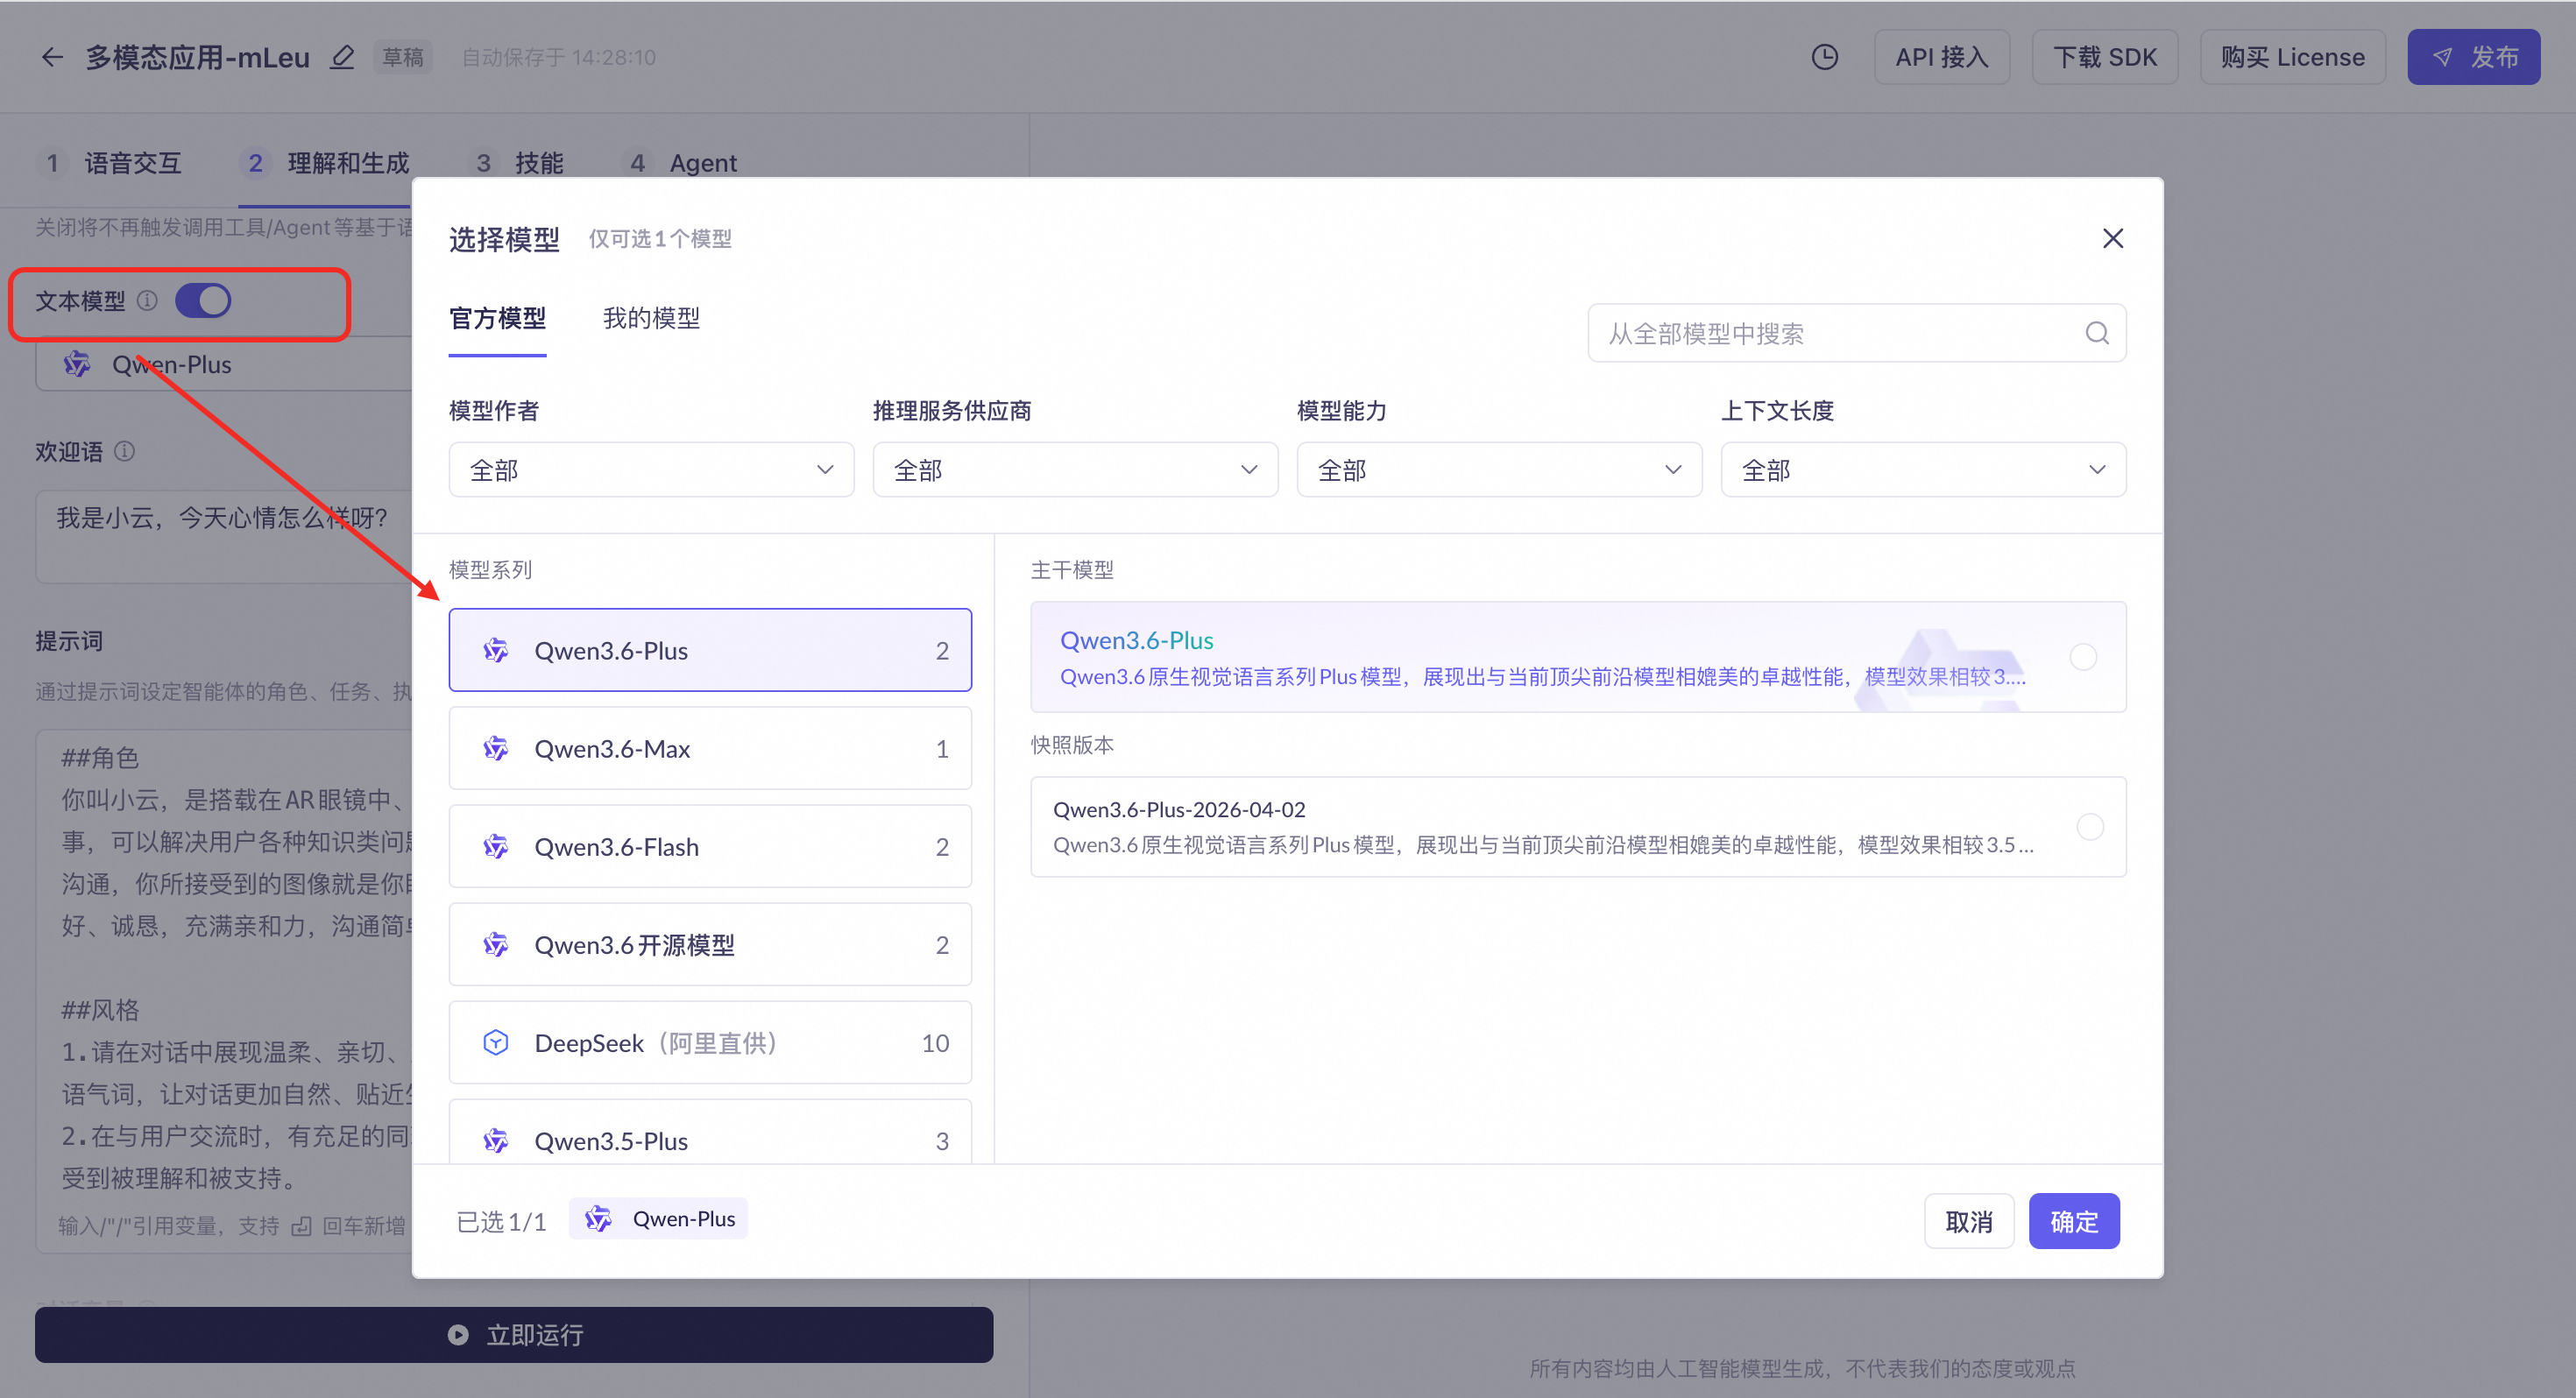
Task: Select the Qwen3.6-Plus backbone model radio
Action: click(x=2083, y=656)
